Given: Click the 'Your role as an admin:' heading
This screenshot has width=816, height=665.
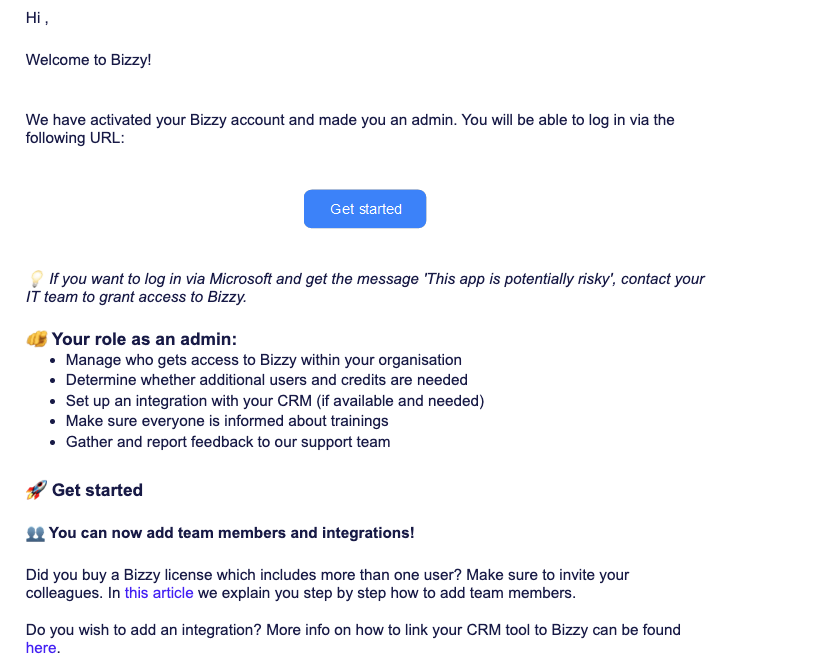Looking at the screenshot, I should point(144,339).
